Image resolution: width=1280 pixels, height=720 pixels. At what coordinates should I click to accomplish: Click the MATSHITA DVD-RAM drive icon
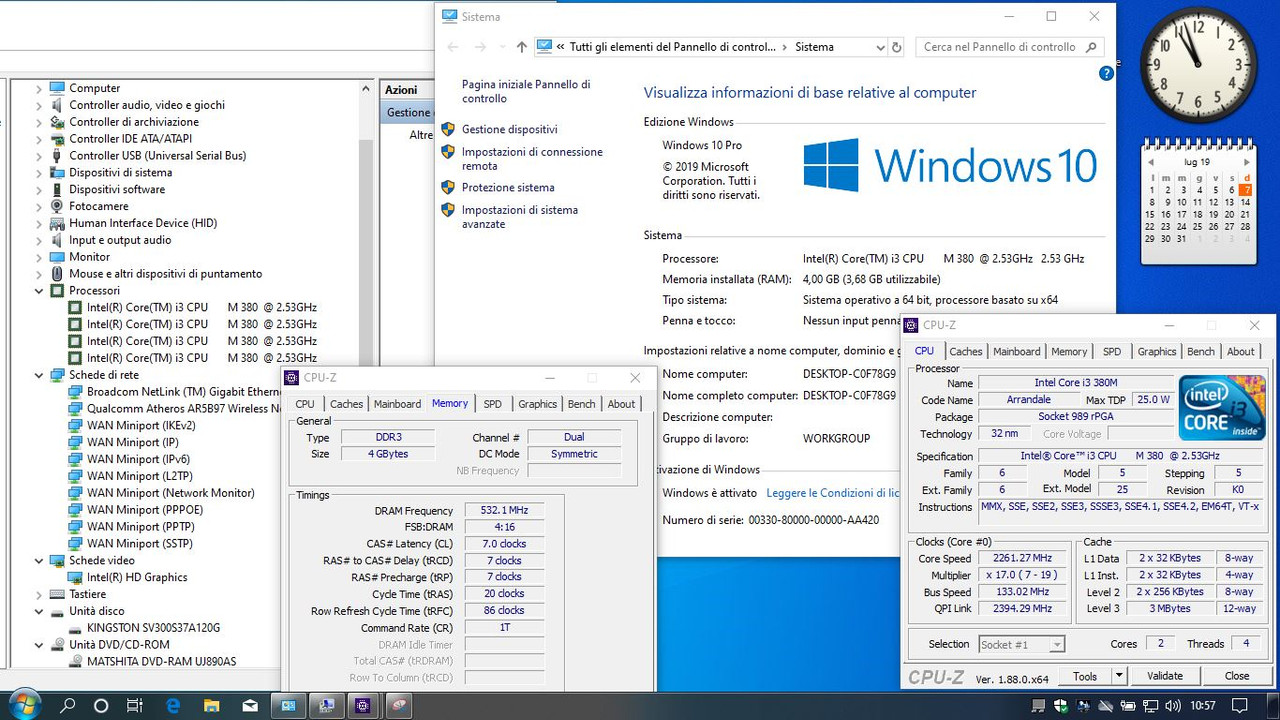pyautogui.click(x=75, y=661)
